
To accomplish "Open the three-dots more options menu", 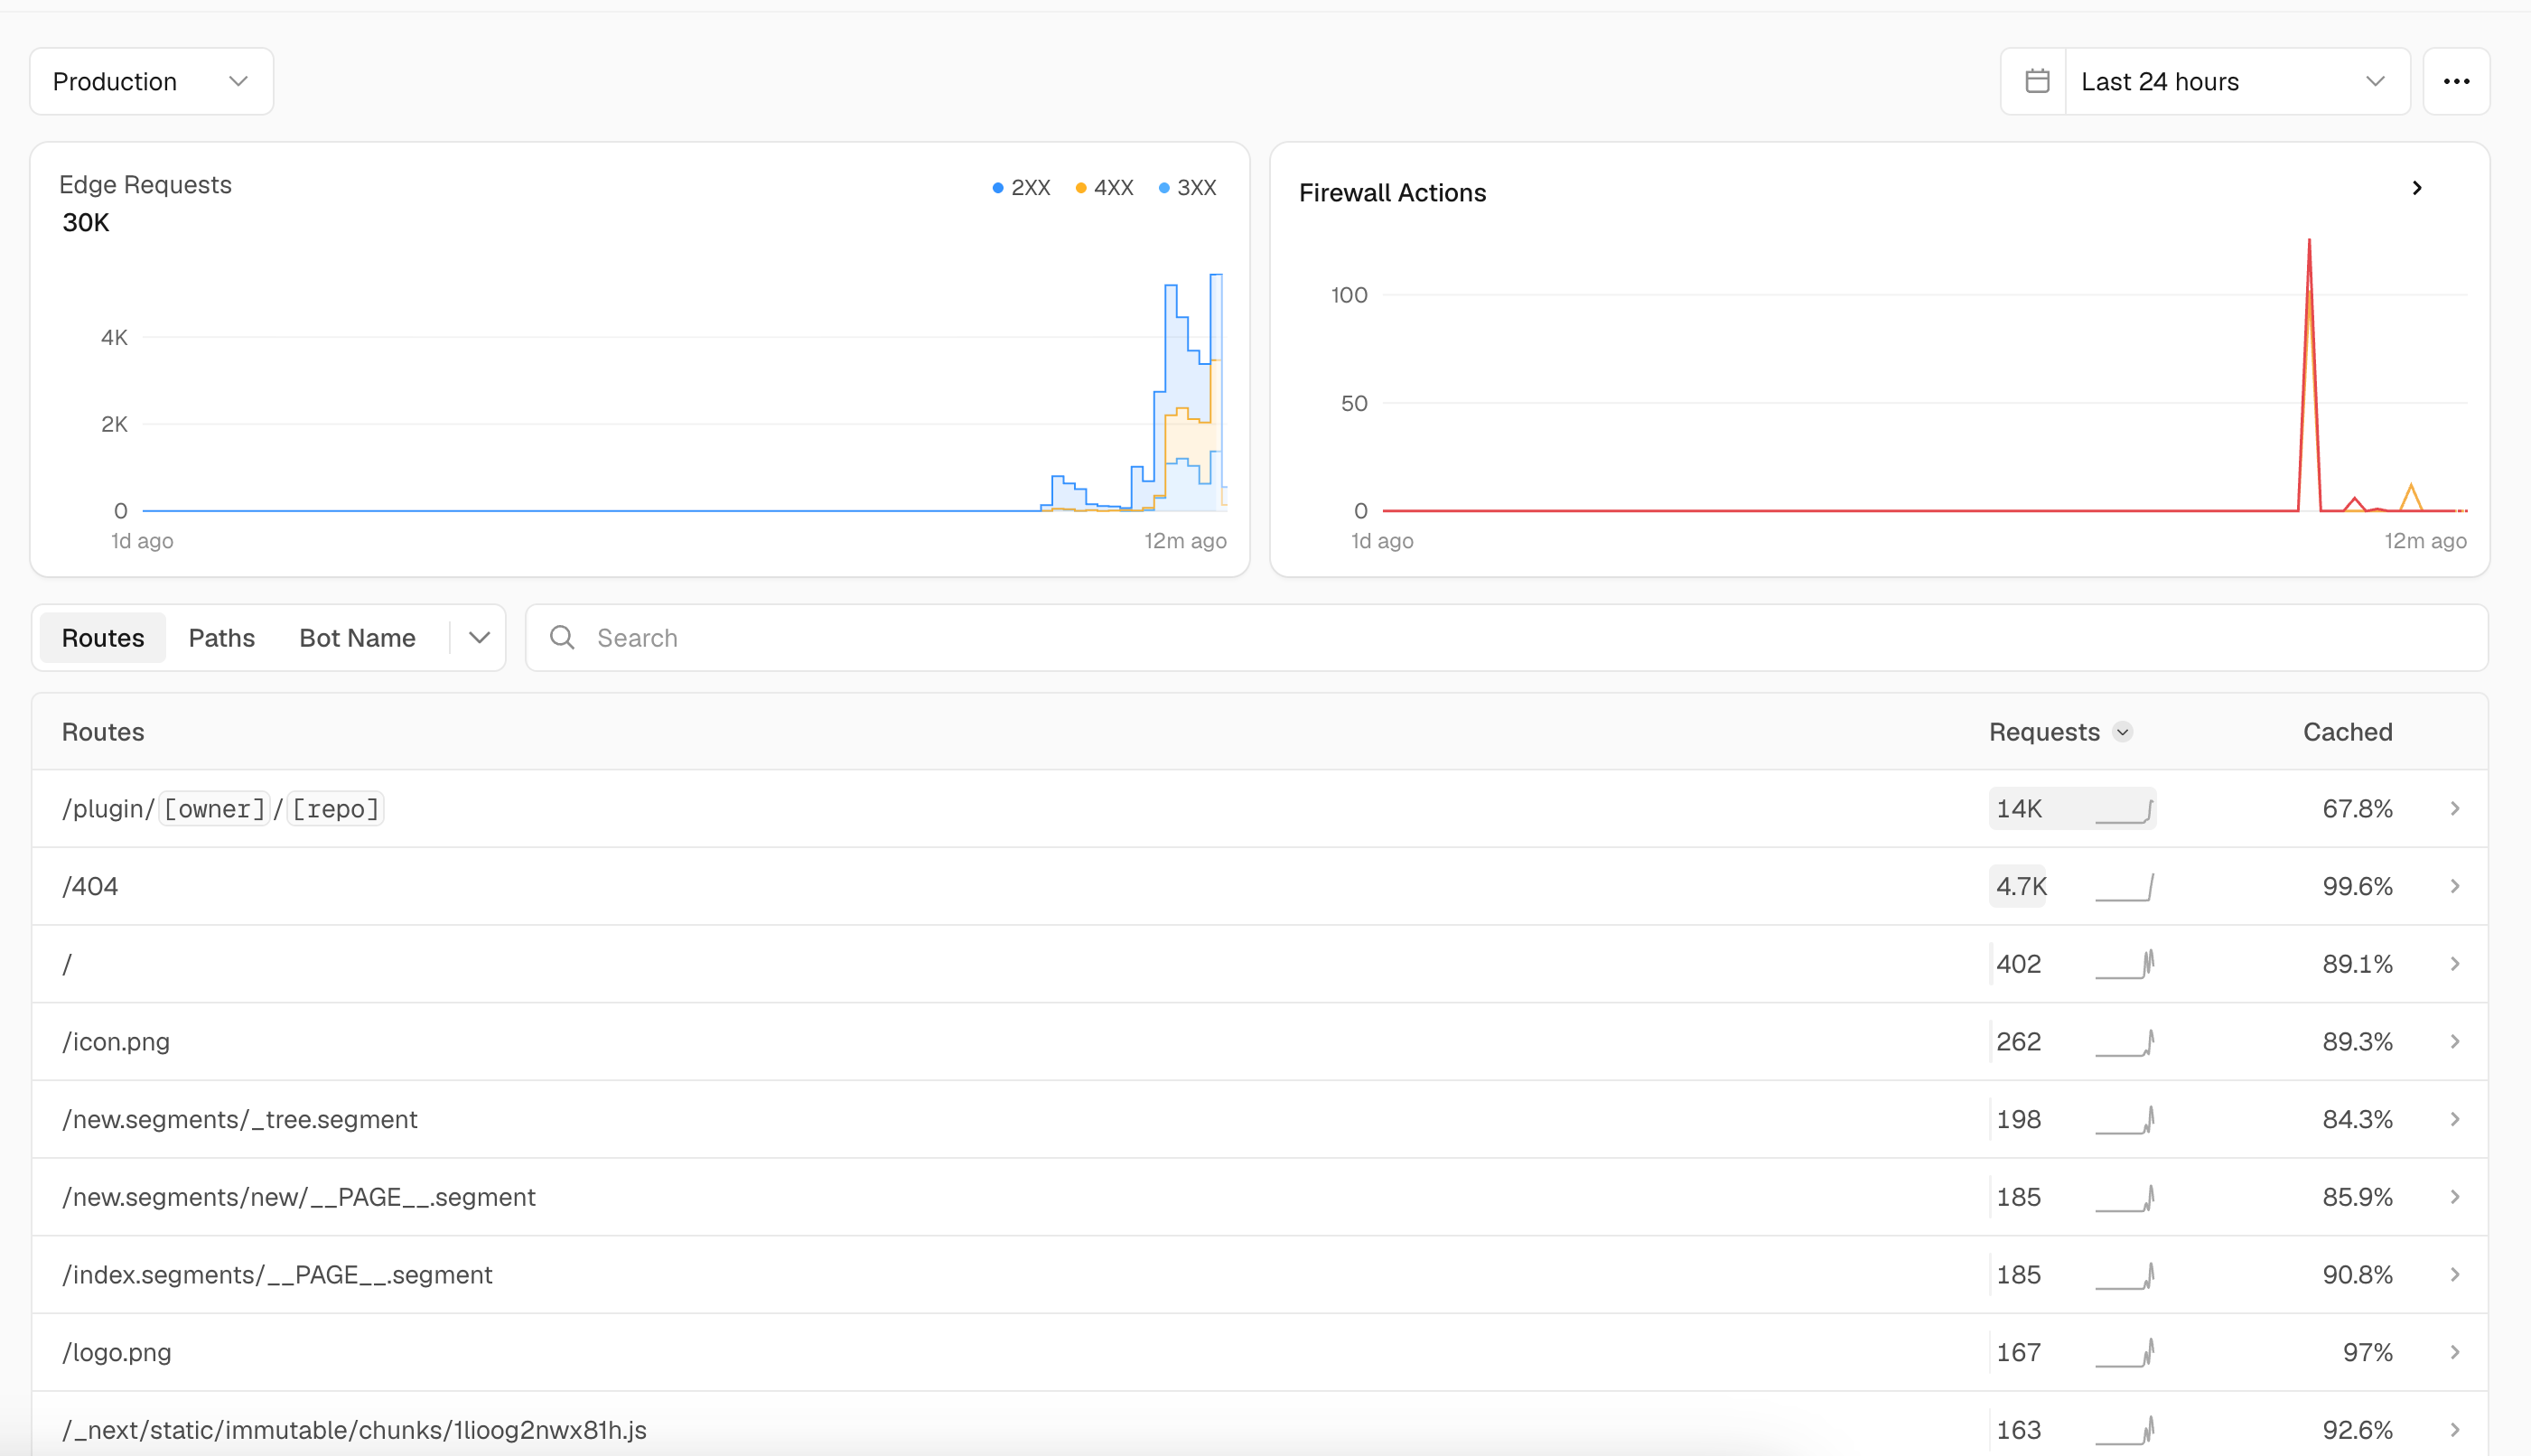I will (2456, 81).
